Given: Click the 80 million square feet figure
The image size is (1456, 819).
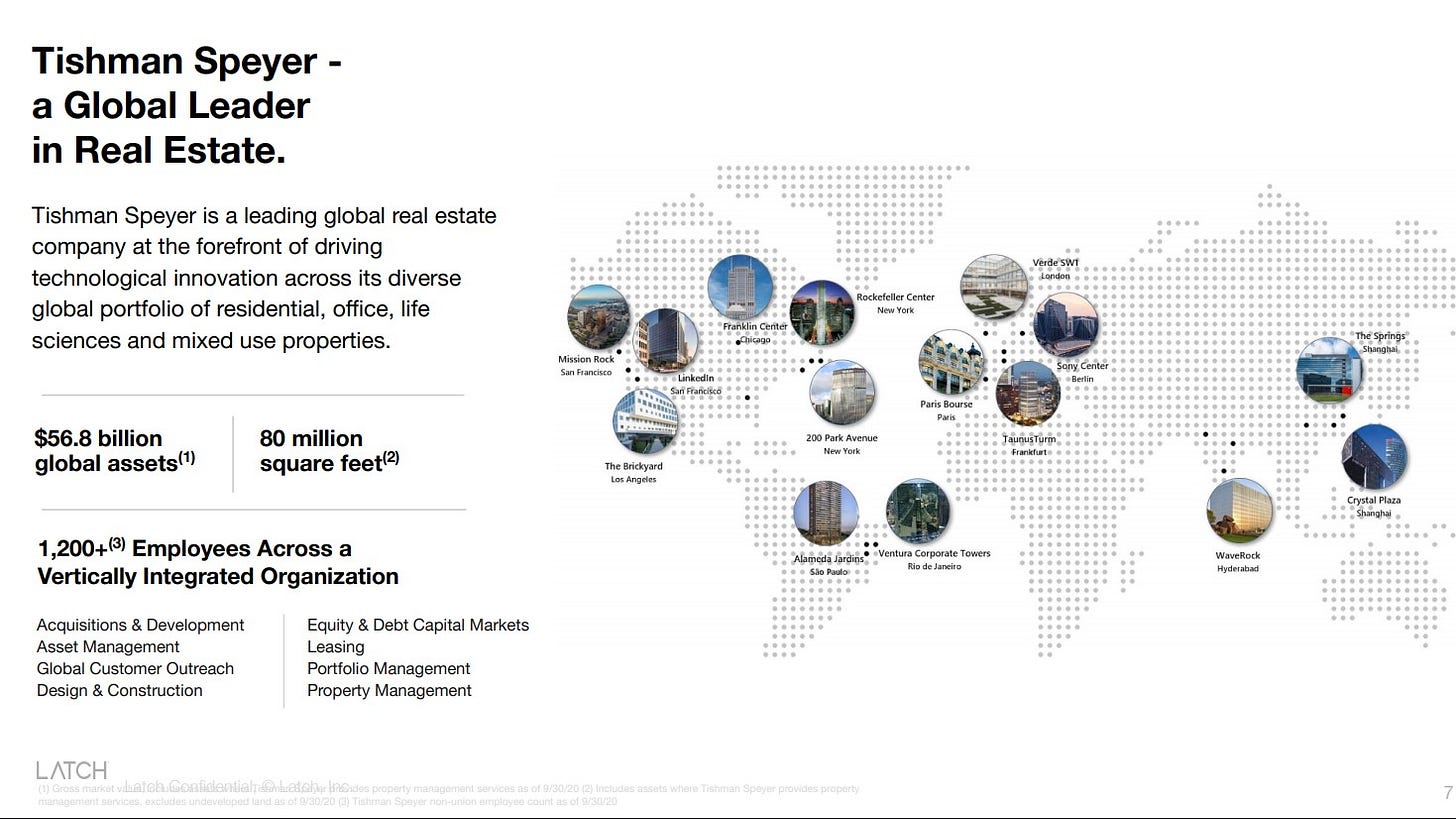Looking at the screenshot, I should pyautogui.click(x=330, y=451).
